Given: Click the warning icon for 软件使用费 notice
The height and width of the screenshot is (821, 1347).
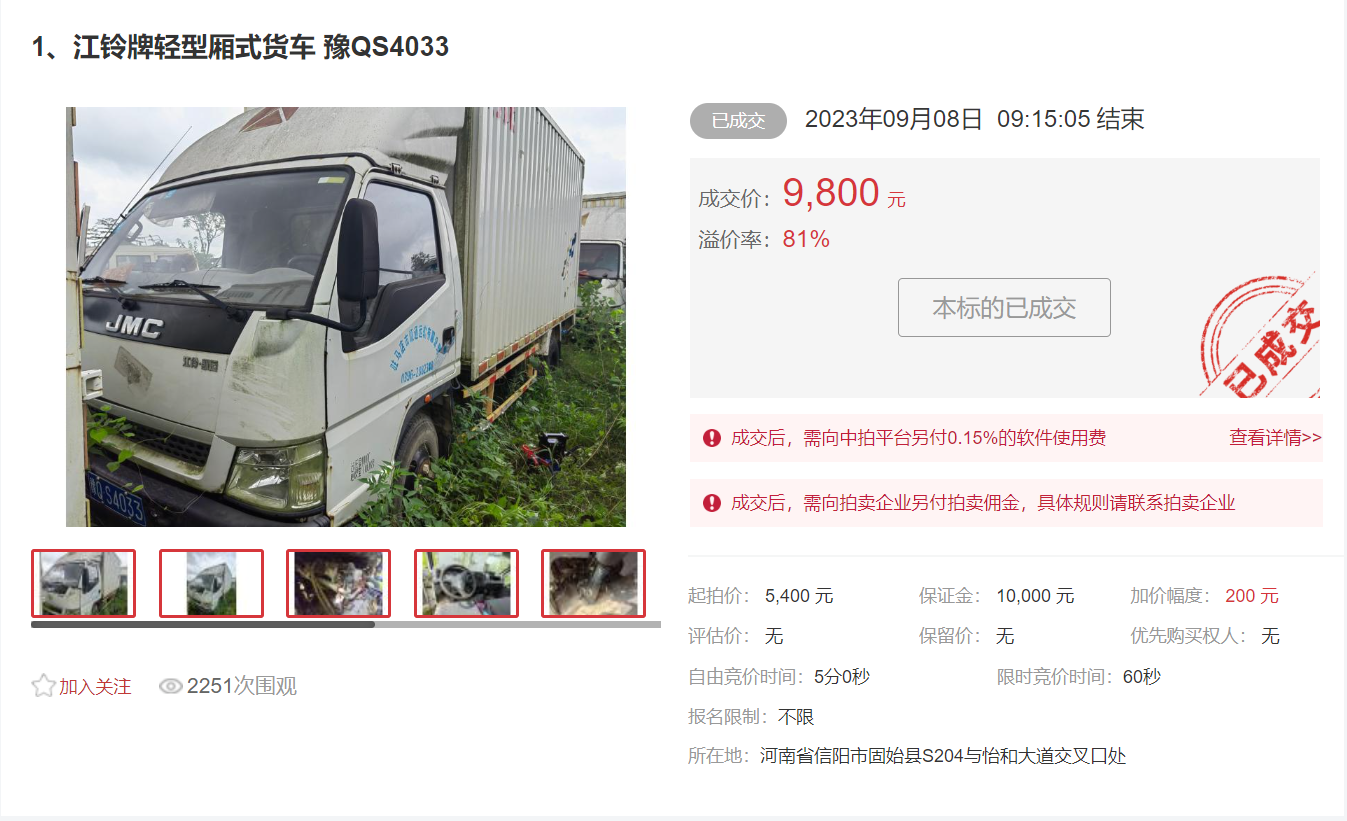Looking at the screenshot, I should point(712,438).
